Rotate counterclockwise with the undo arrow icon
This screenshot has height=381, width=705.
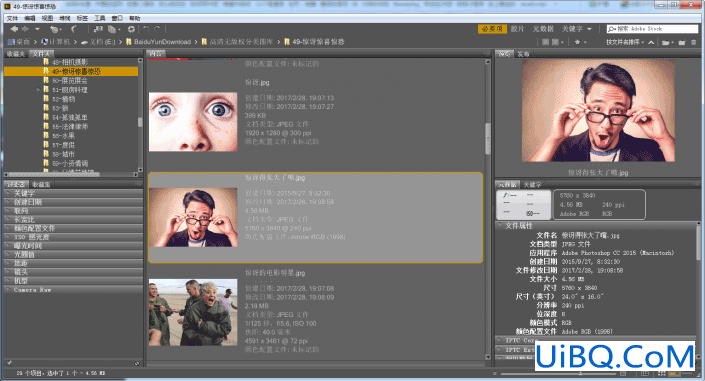pyautogui.click(x=146, y=29)
